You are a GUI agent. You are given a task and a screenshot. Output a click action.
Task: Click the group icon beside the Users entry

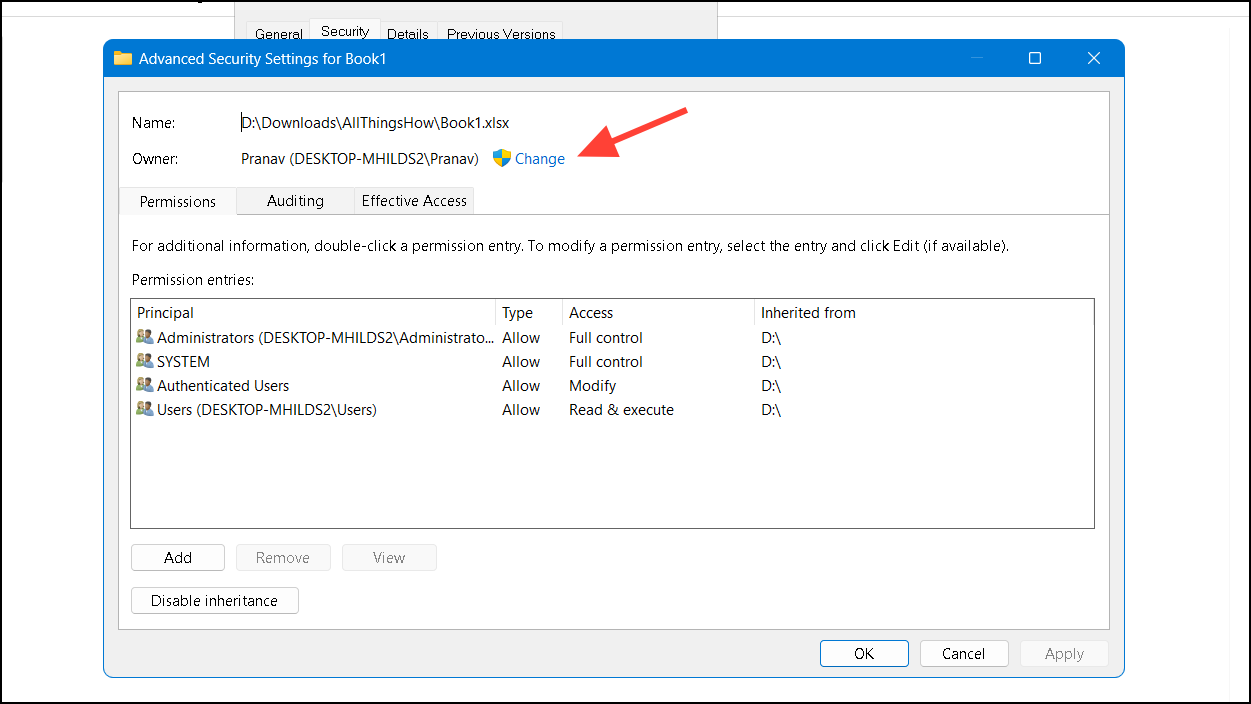tap(145, 409)
